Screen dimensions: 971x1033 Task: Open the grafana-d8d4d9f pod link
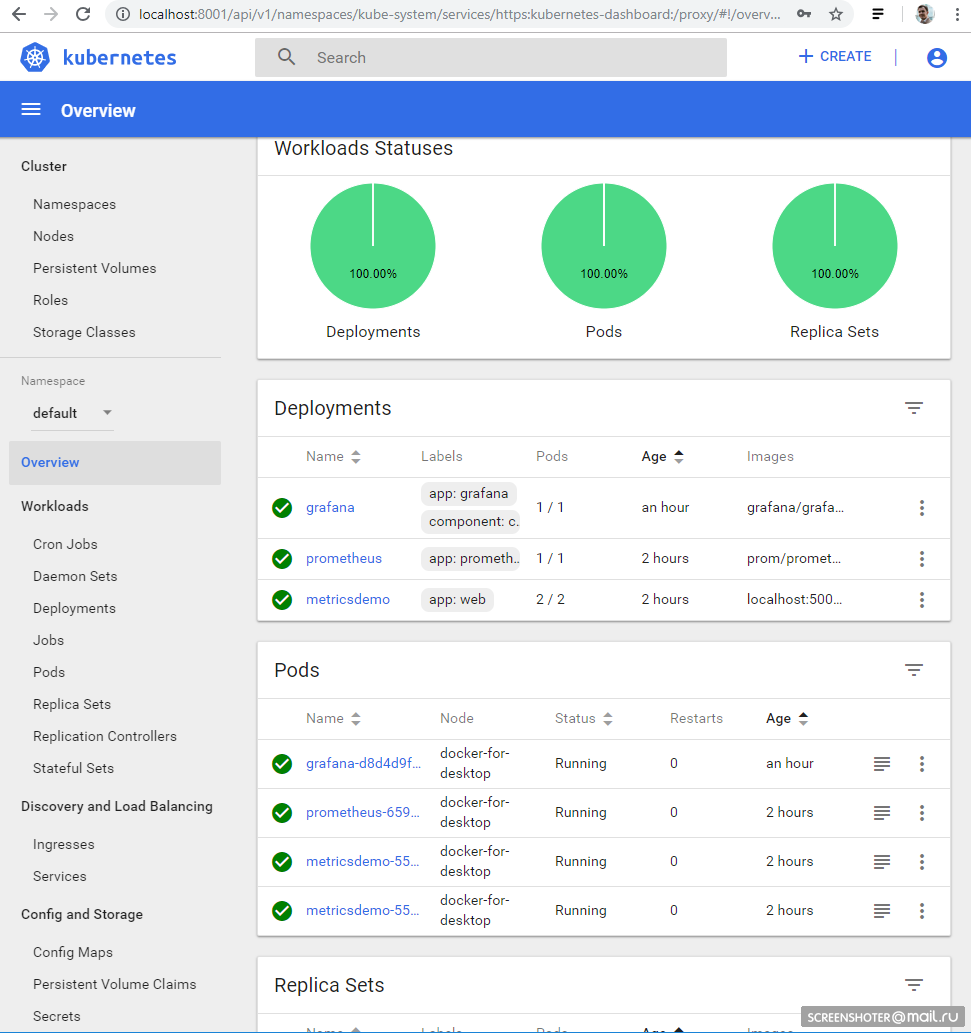(x=363, y=764)
